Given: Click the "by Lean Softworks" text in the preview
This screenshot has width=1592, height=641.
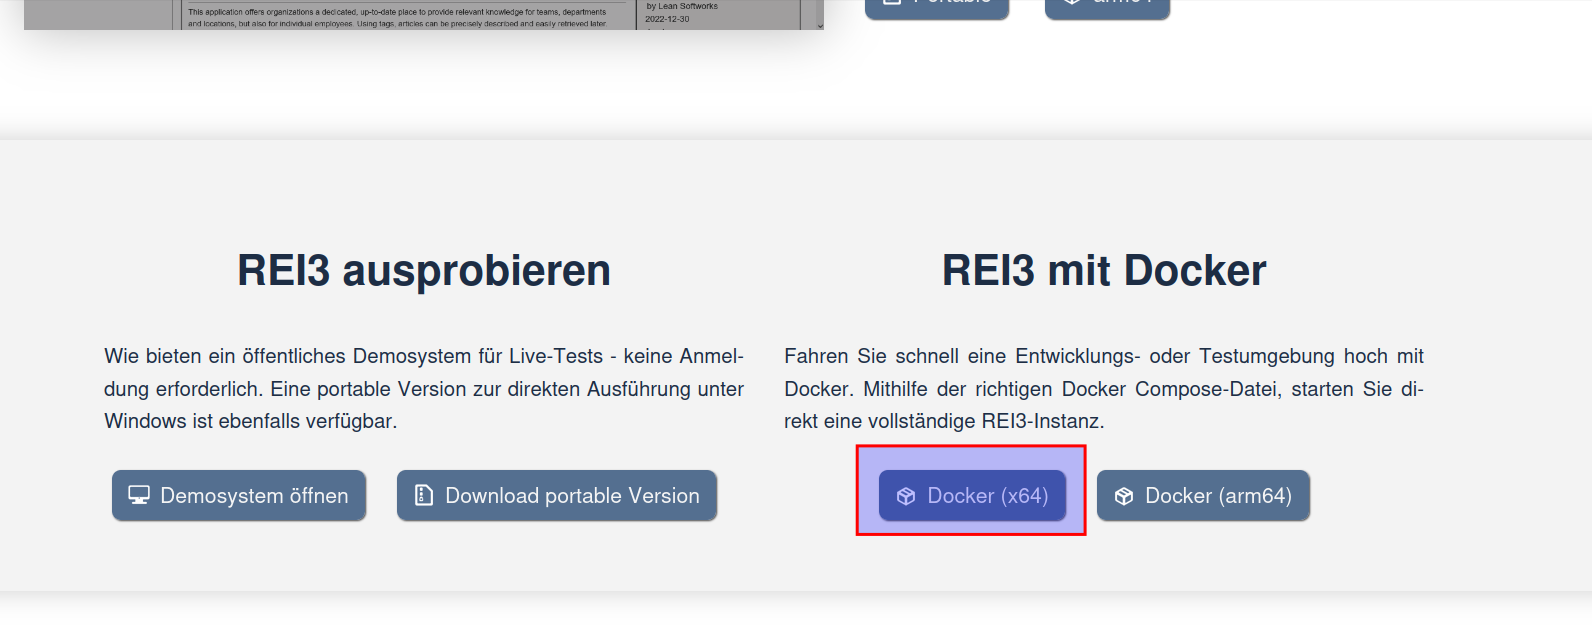Looking at the screenshot, I should 682,6.
